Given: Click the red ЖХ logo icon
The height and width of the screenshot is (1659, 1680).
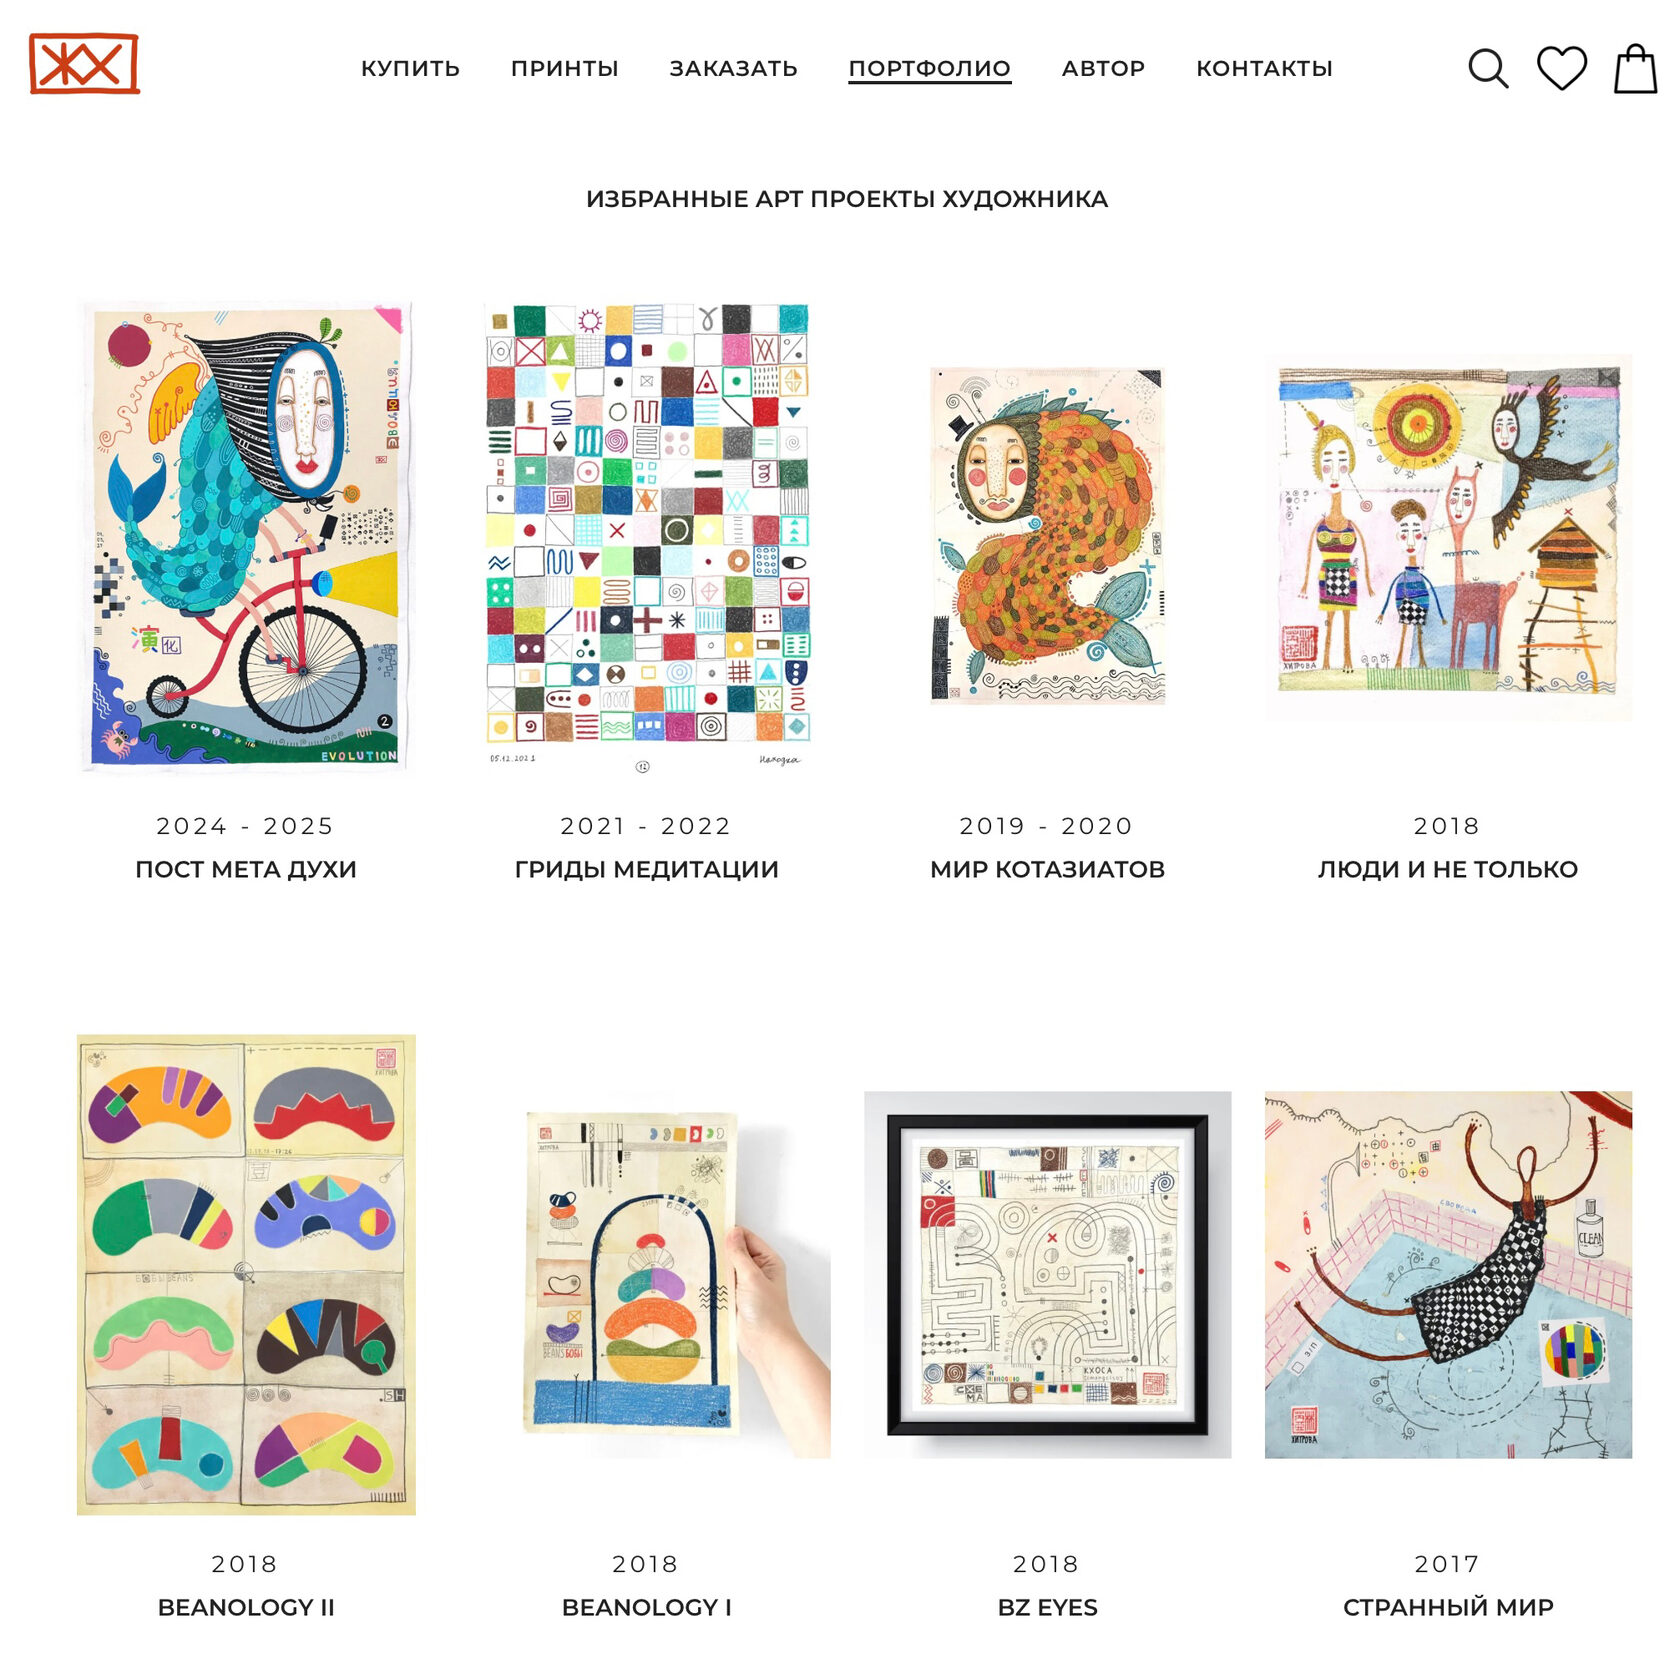Looking at the screenshot, I should tap(84, 64).
